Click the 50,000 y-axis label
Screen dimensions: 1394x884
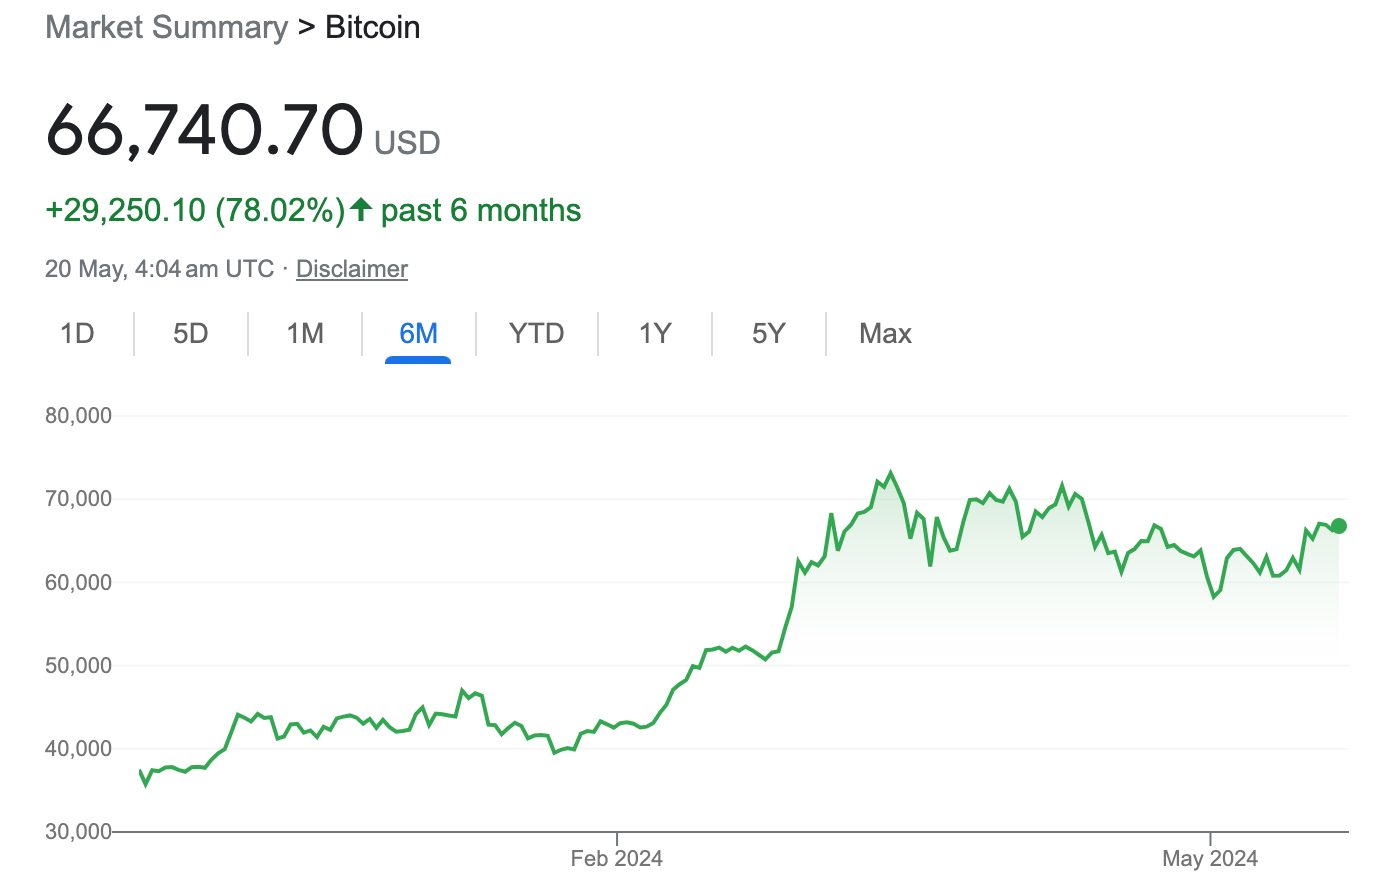(79, 665)
